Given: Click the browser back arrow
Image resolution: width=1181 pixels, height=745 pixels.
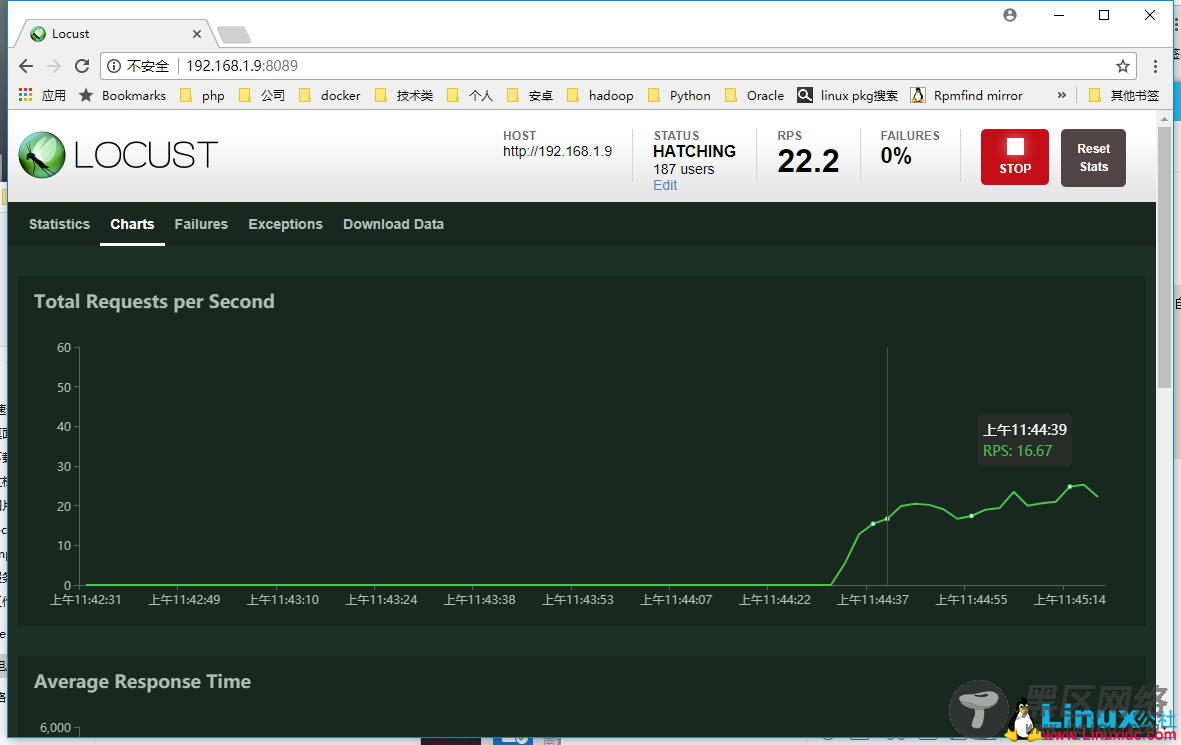Looking at the screenshot, I should point(26,66).
